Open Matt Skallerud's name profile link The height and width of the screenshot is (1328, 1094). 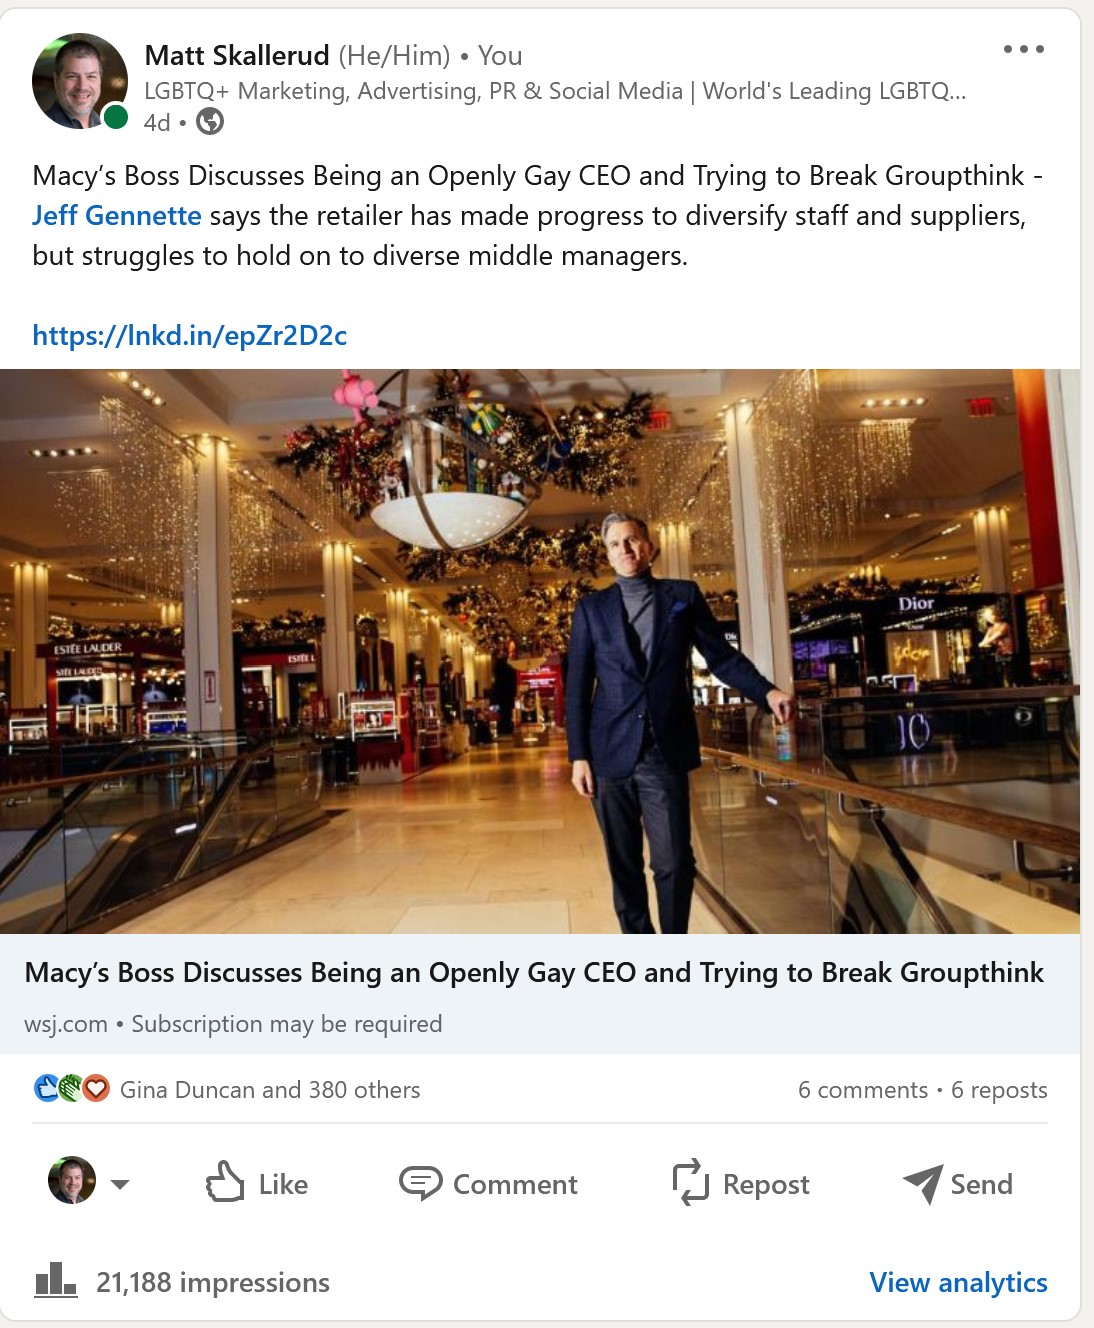coord(237,55)
